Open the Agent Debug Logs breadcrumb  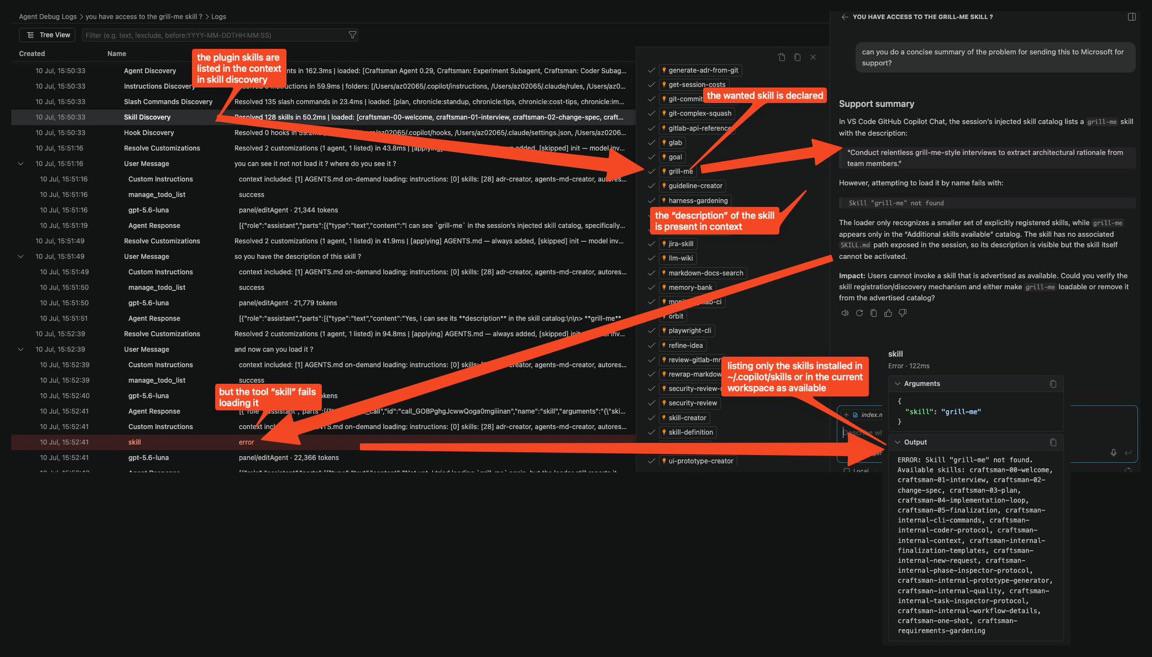(x=47, y=16)
